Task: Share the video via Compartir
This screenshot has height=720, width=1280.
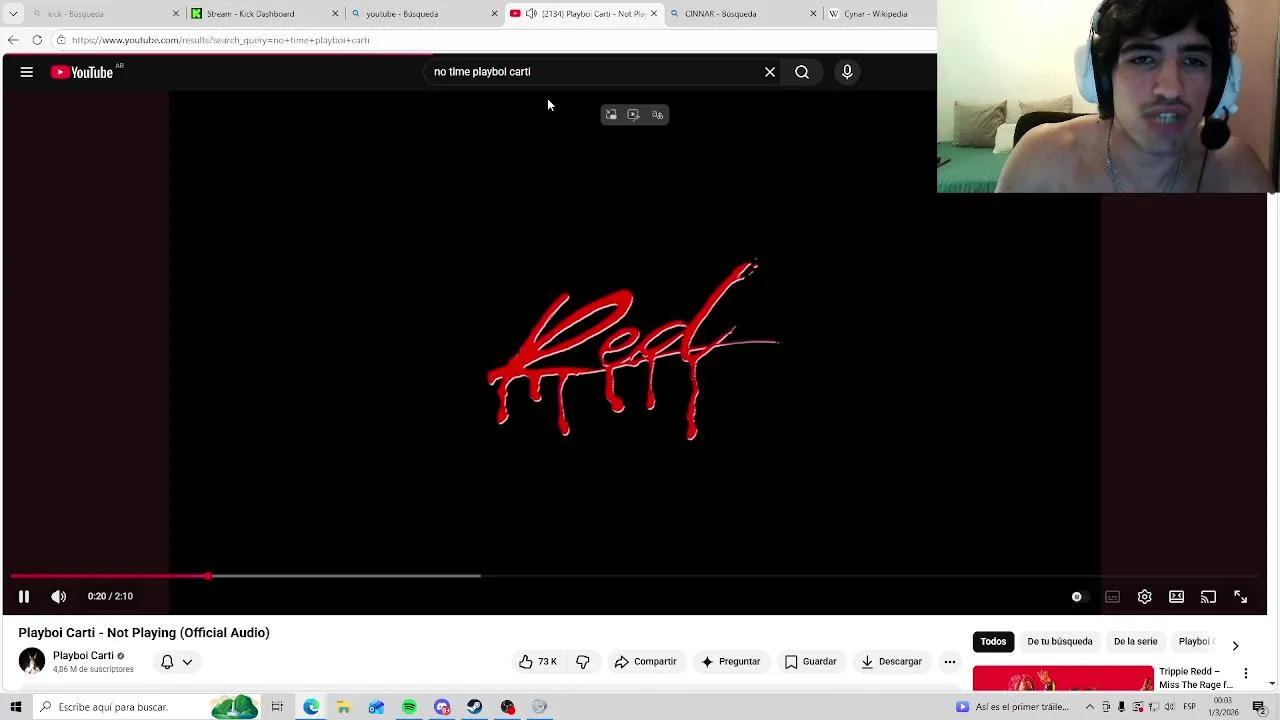Action: (645, 662)
